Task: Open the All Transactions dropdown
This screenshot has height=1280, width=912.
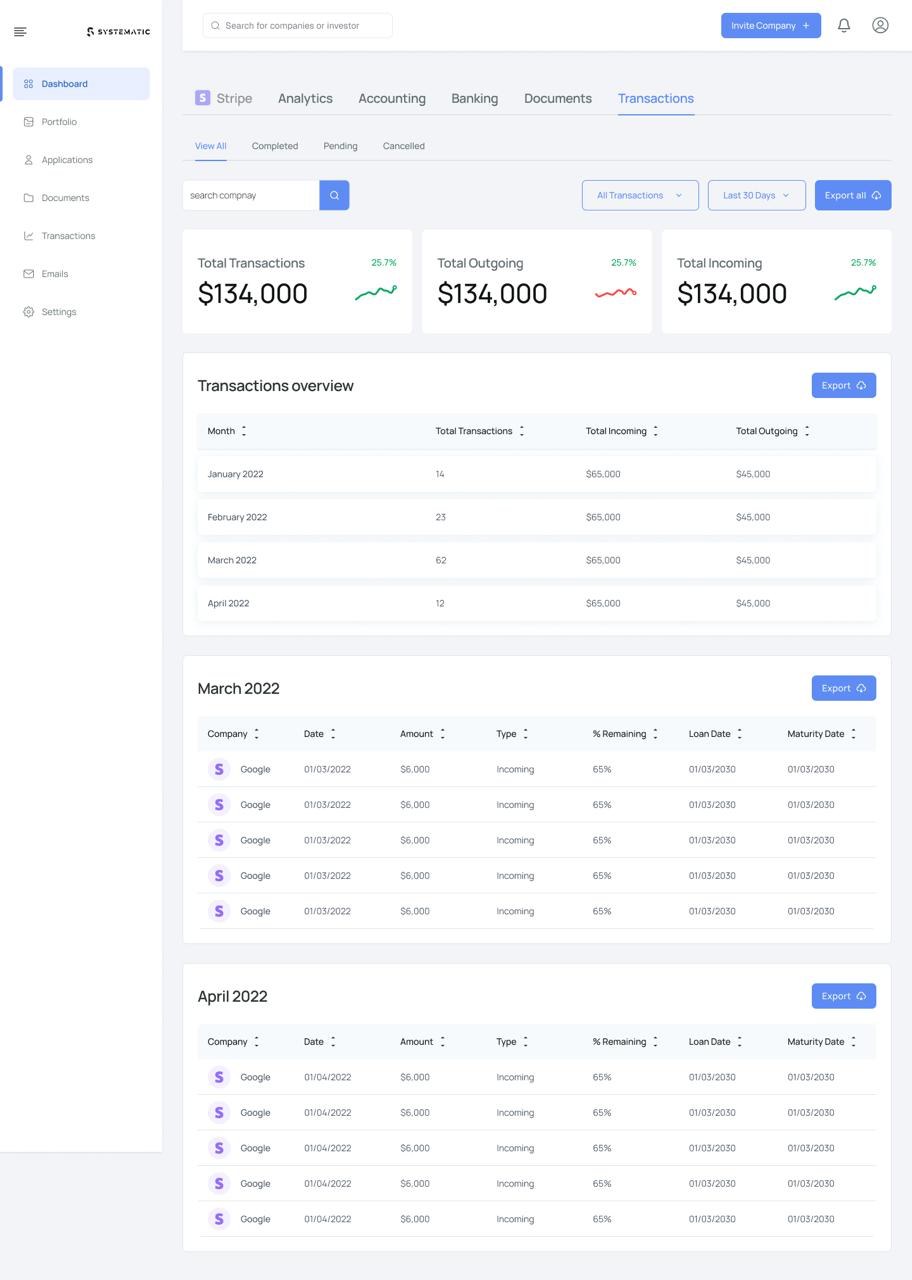Action: tap(640, 195)
